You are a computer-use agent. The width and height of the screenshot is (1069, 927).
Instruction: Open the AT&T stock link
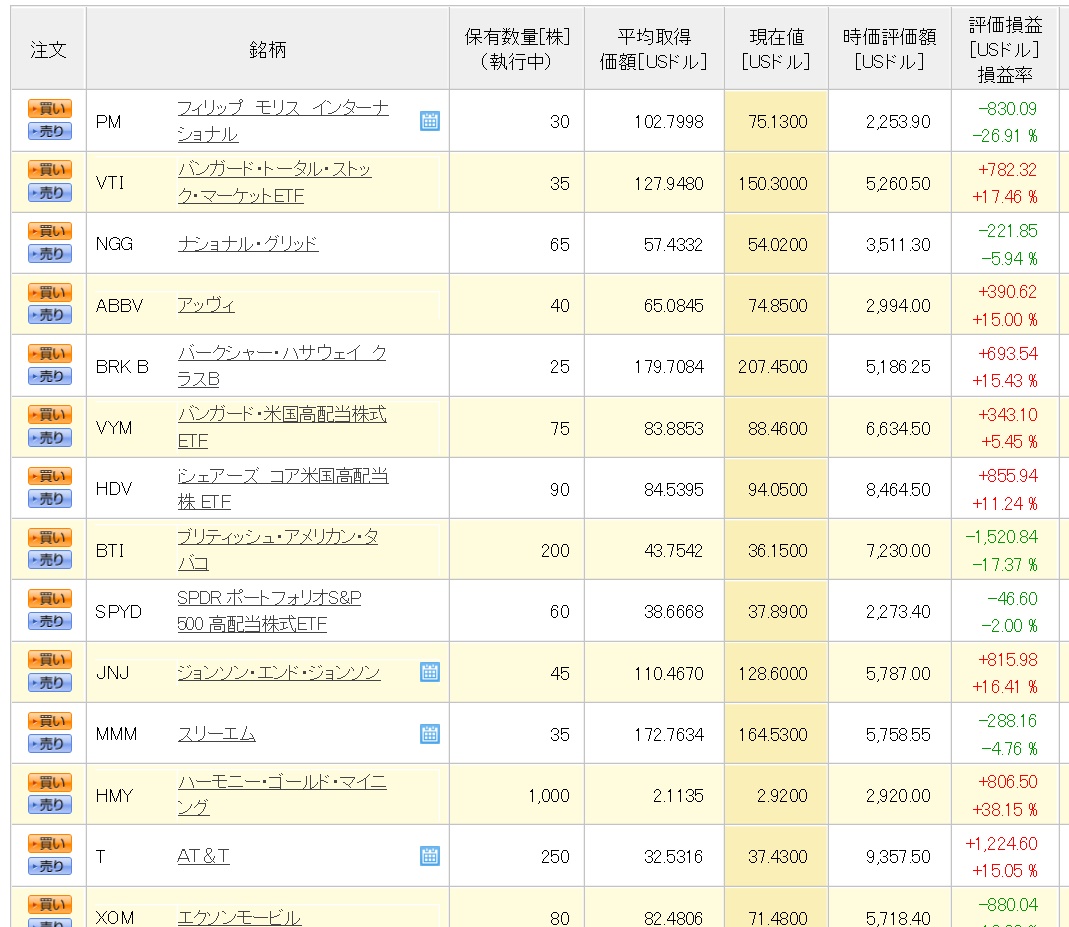click(202, 855)
